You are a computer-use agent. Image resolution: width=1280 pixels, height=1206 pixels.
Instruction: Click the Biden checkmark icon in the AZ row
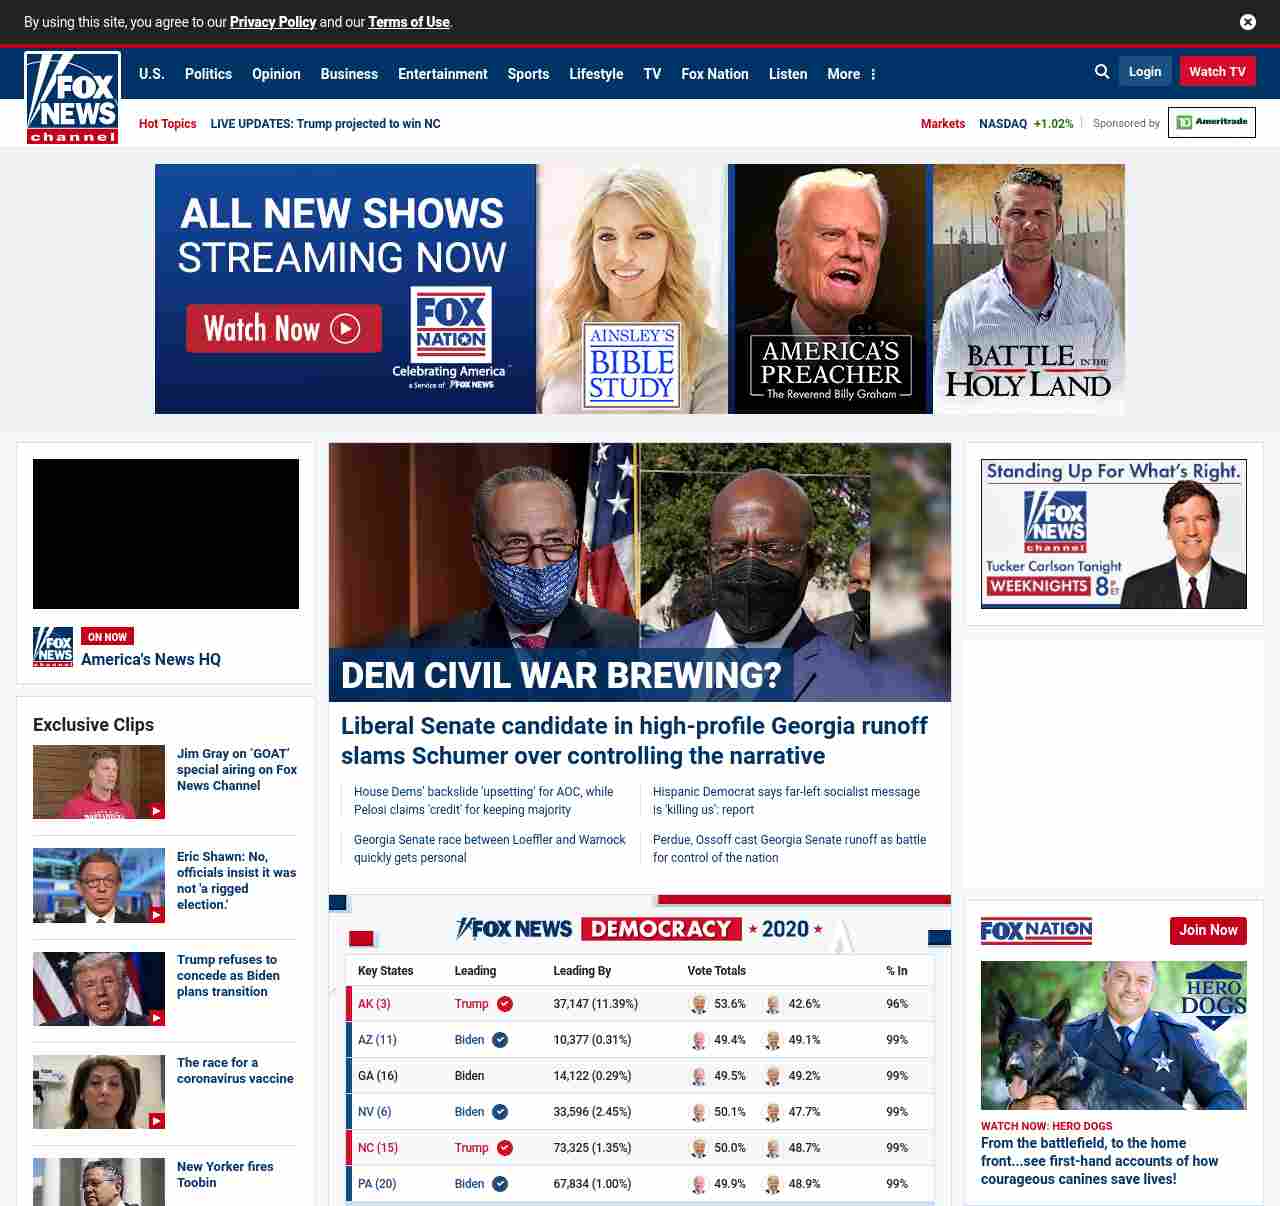(x=500, y=1040)
